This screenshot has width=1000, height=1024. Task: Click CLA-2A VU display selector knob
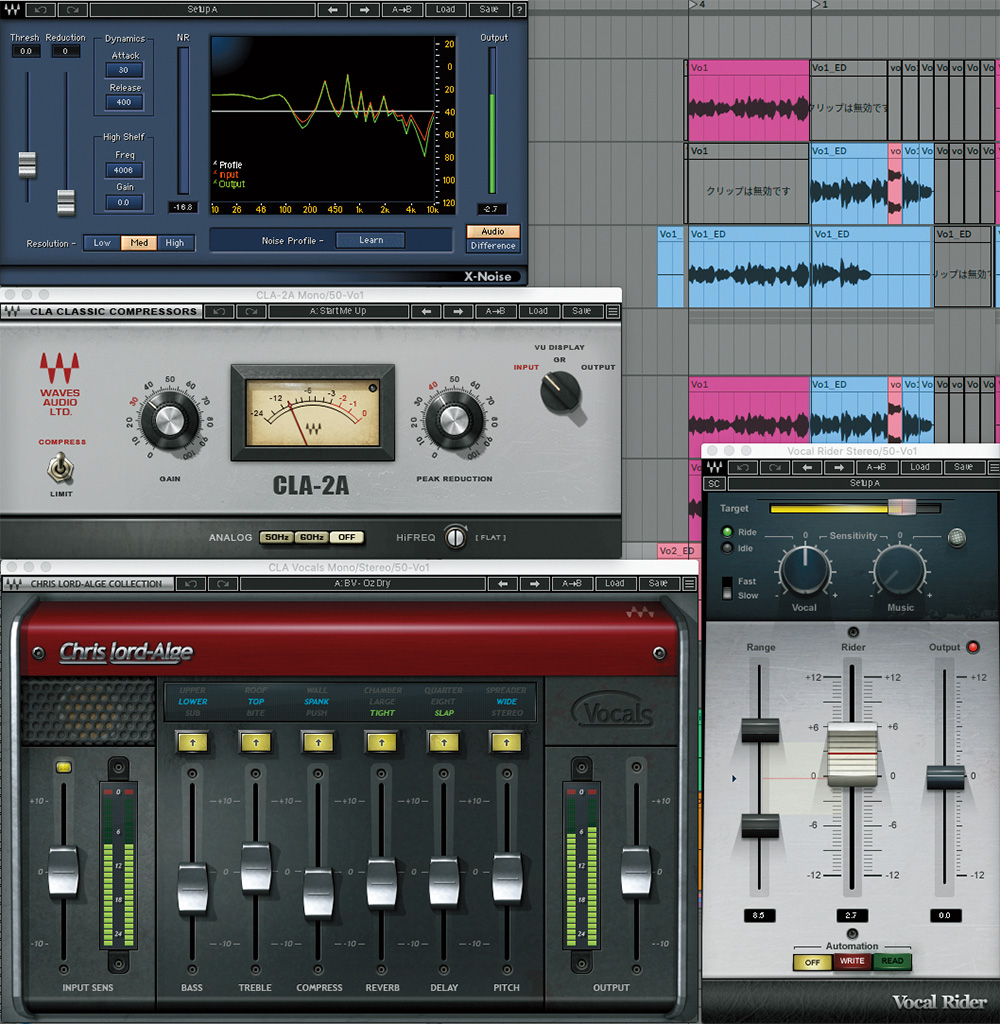pyautogui.click(x=560, y=391)
